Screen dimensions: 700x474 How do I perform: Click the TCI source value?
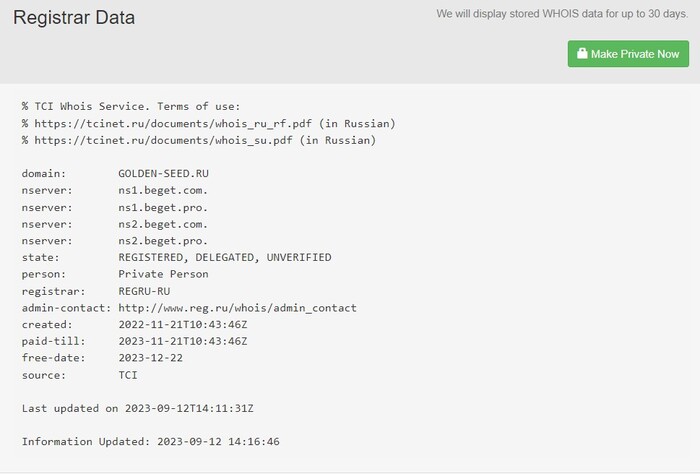[128, 375]
